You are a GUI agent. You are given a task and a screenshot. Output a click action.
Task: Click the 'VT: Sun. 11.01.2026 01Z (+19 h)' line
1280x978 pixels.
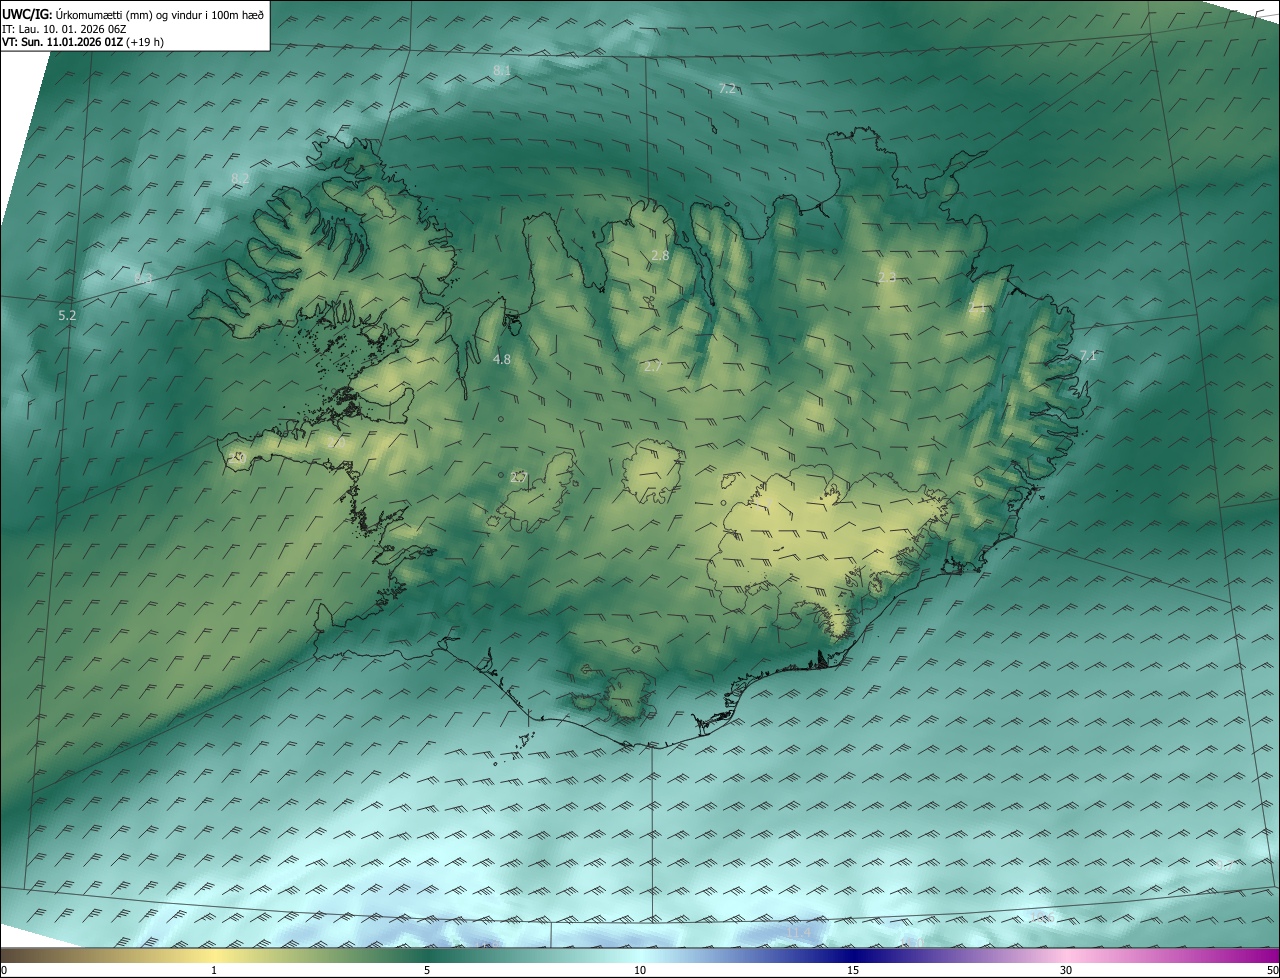point(83,42)
